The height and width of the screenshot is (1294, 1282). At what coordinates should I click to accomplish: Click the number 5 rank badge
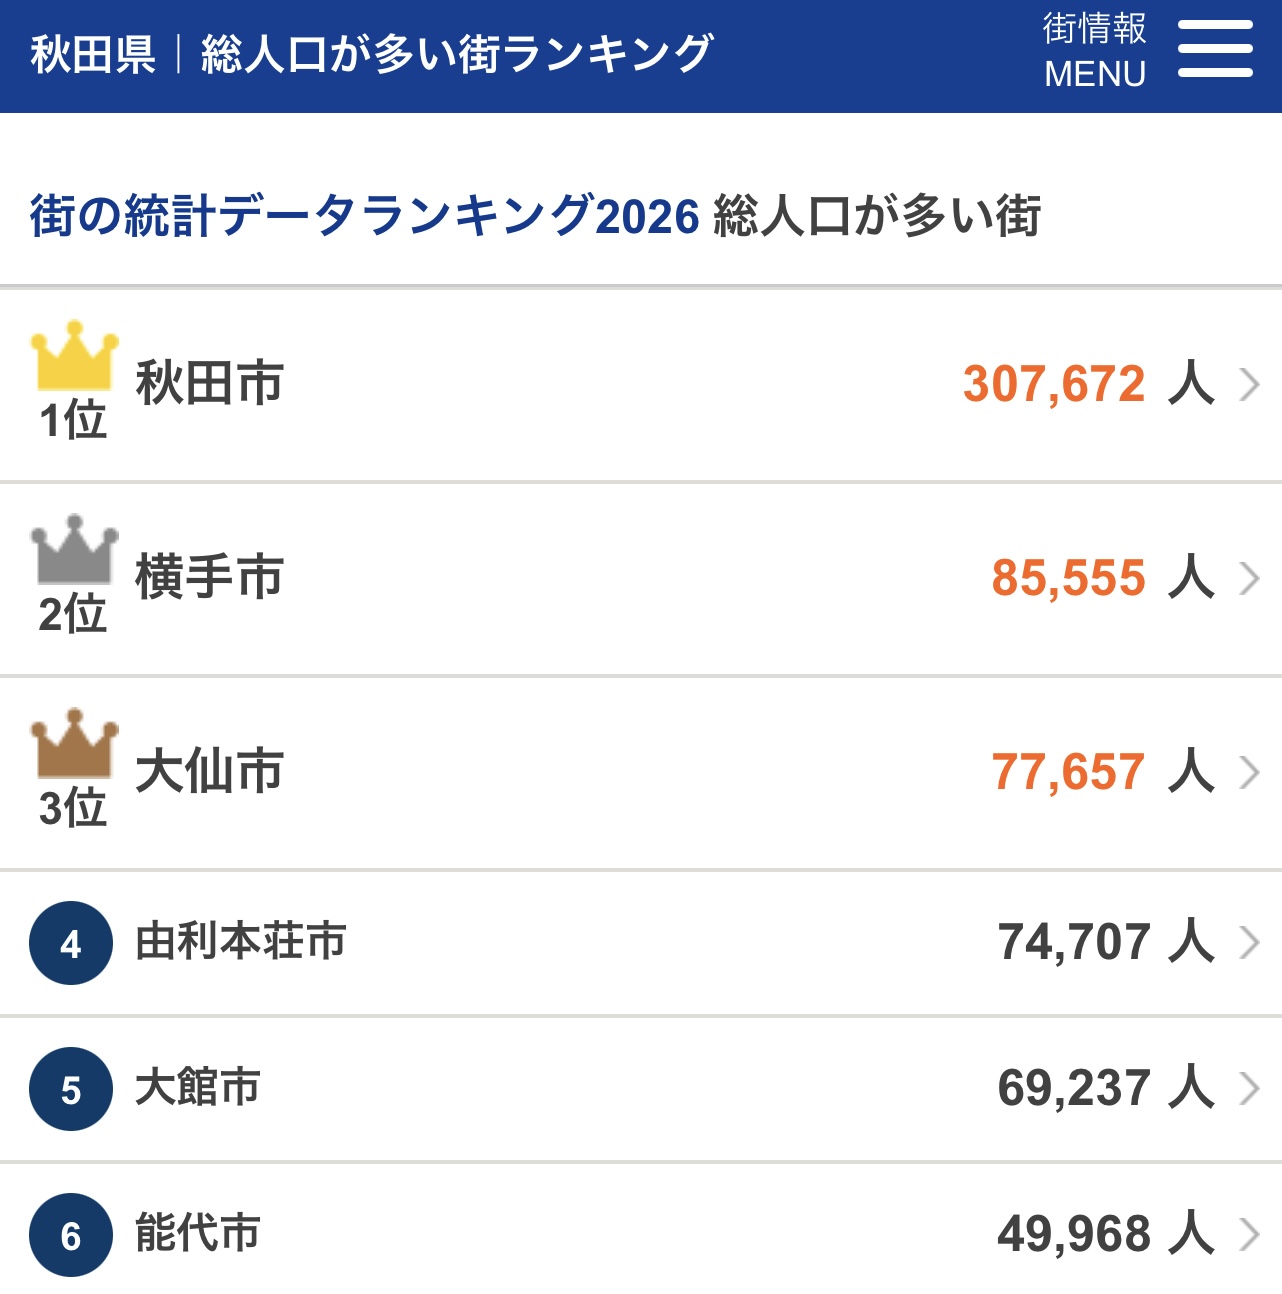click(x=71, y=1089)
